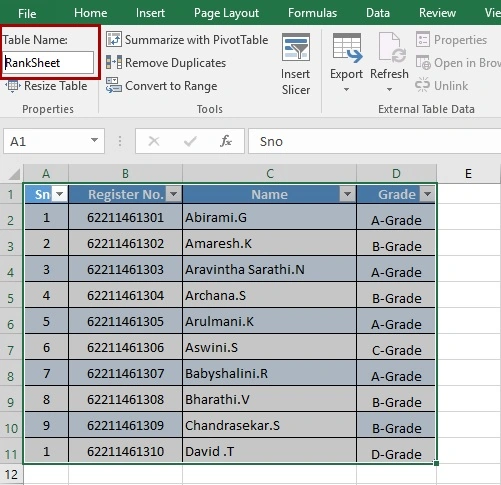Click the Resize Table icon
The height and width of the screenshot is (485, 501).
(x=13, y=86)
